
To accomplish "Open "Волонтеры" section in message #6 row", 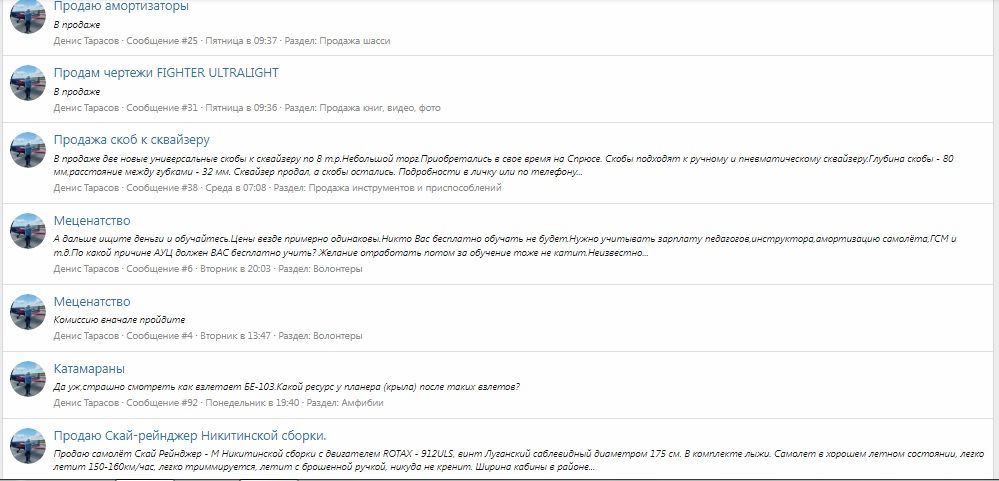I will coord(337,268).
